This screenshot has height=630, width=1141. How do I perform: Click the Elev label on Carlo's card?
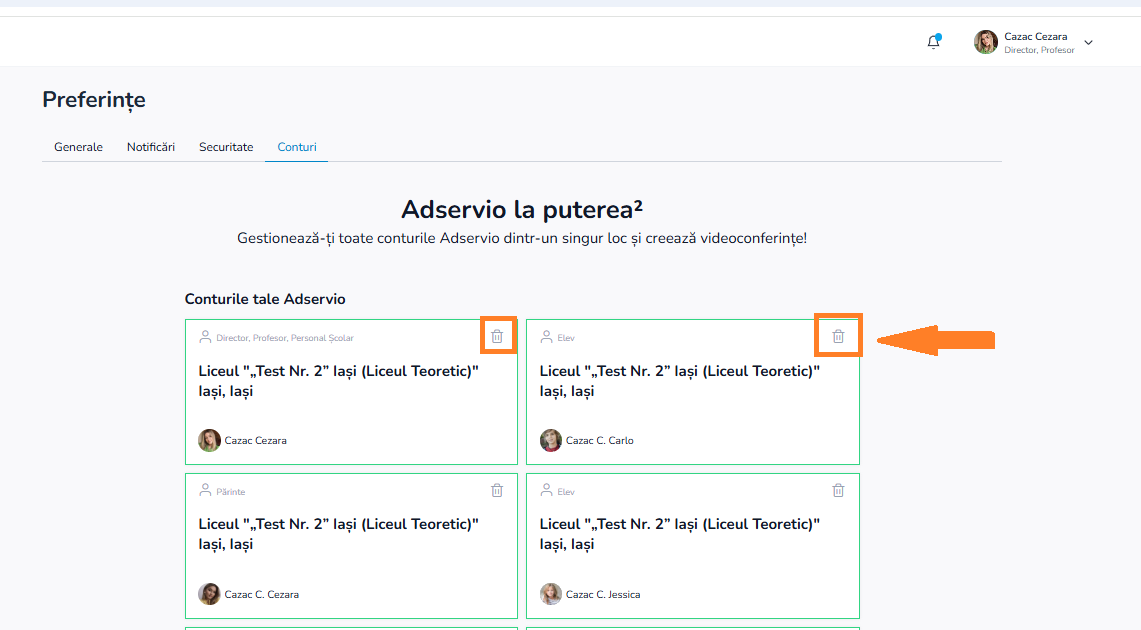click(566, 338)
